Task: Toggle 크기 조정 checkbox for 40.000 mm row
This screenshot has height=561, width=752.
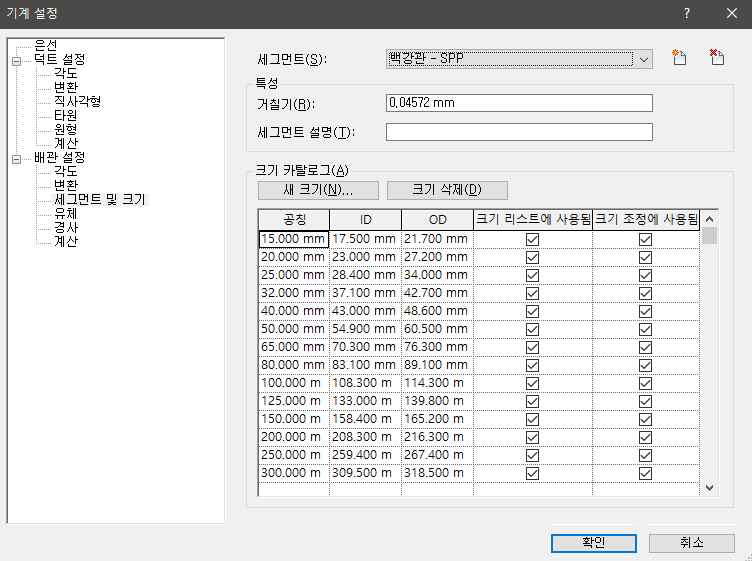Action: point(646,311)
